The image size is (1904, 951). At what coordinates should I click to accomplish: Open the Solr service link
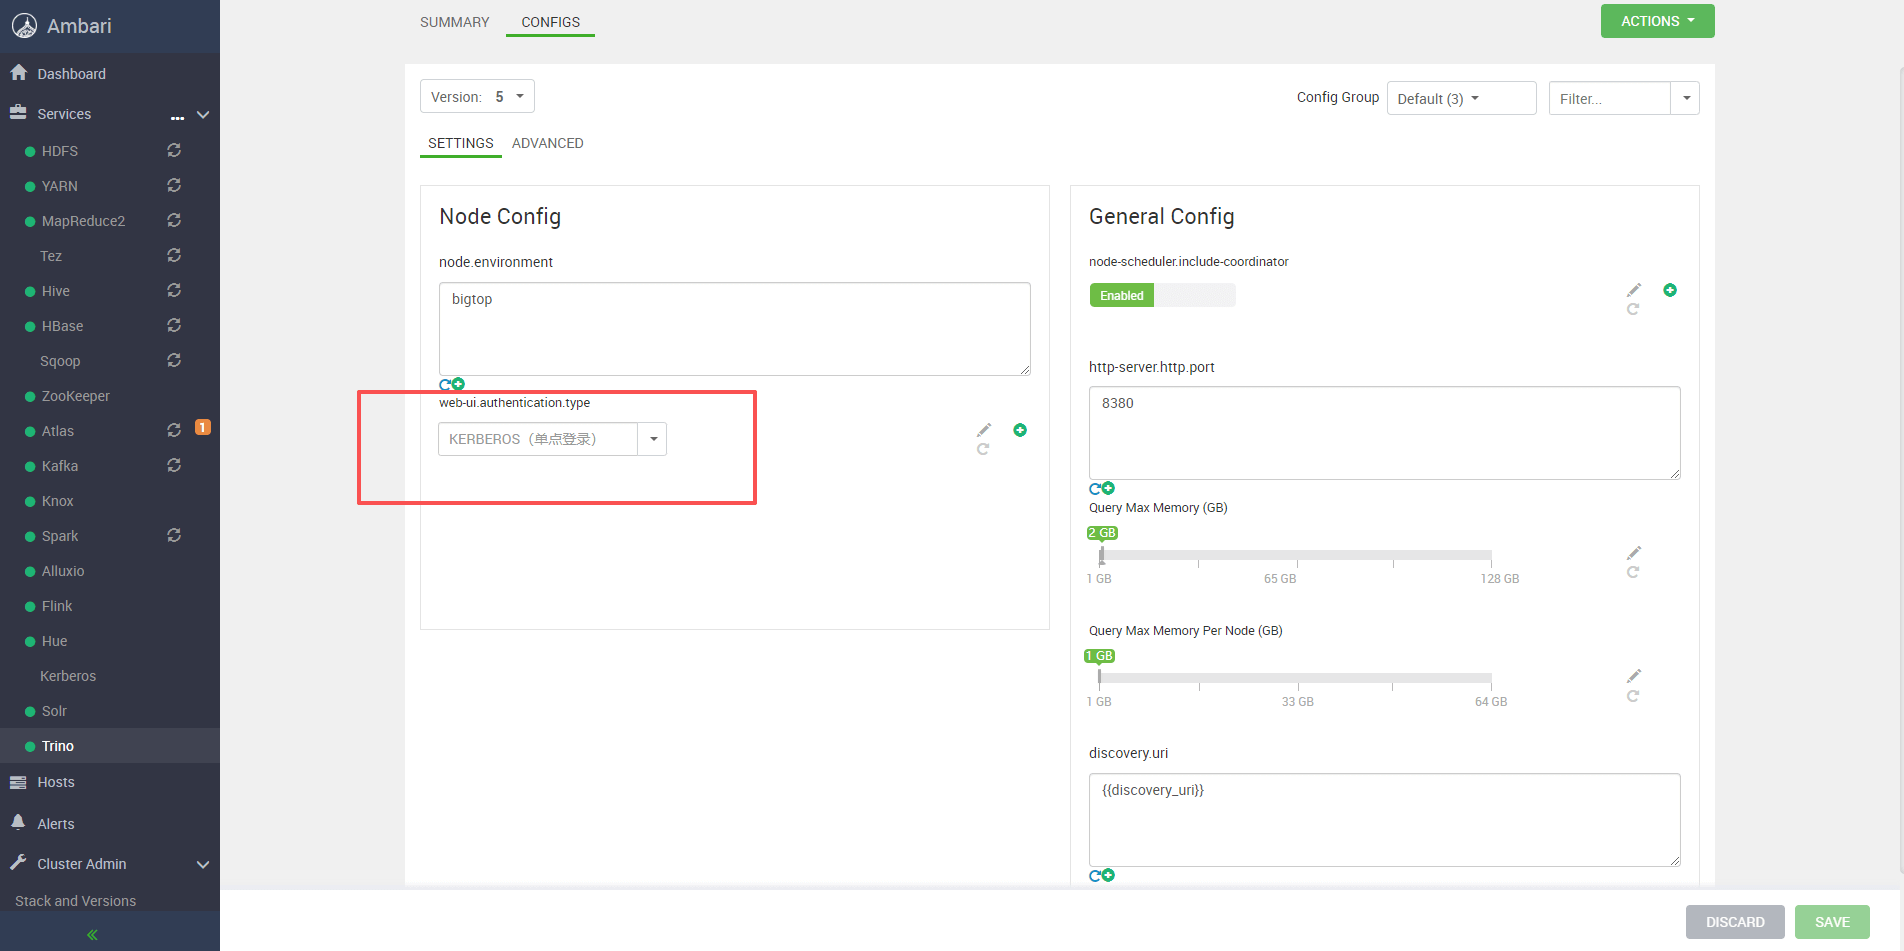(x=54, y=711)
